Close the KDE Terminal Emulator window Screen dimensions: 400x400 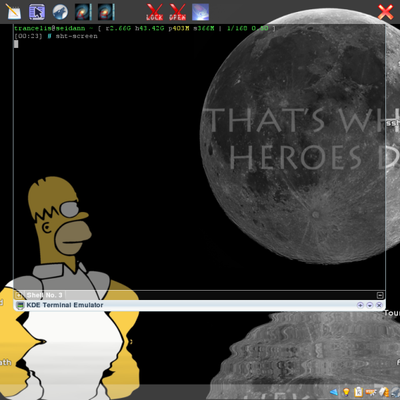(379, 305)
